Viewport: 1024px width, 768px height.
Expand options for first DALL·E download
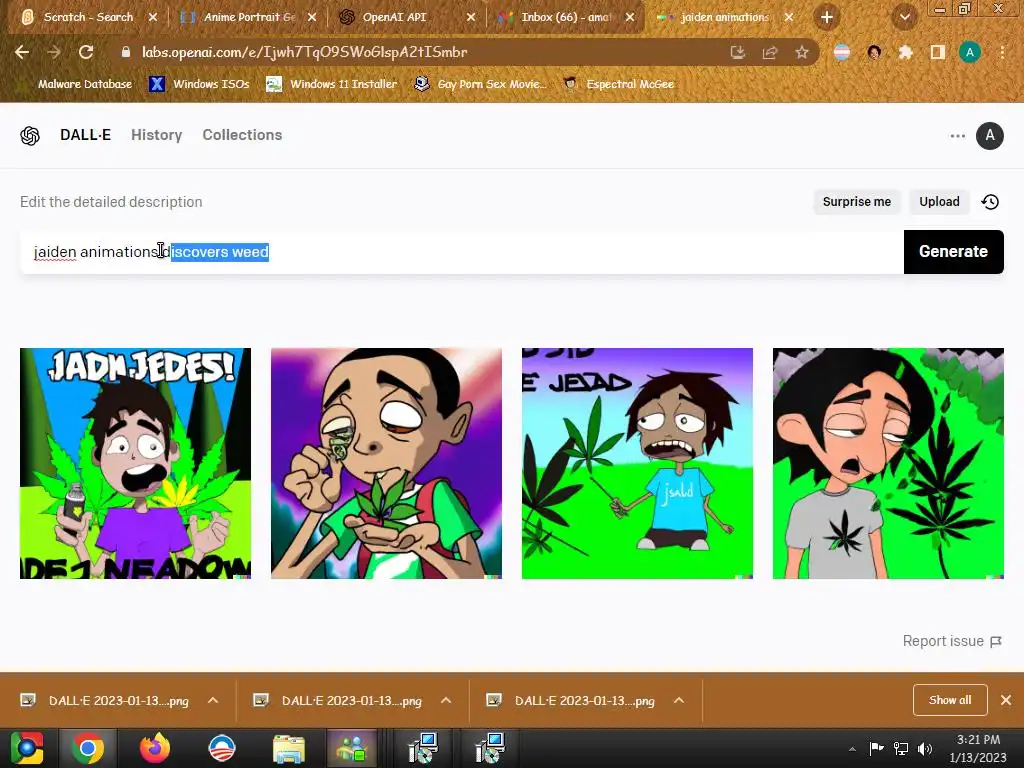tap(213, 700)
